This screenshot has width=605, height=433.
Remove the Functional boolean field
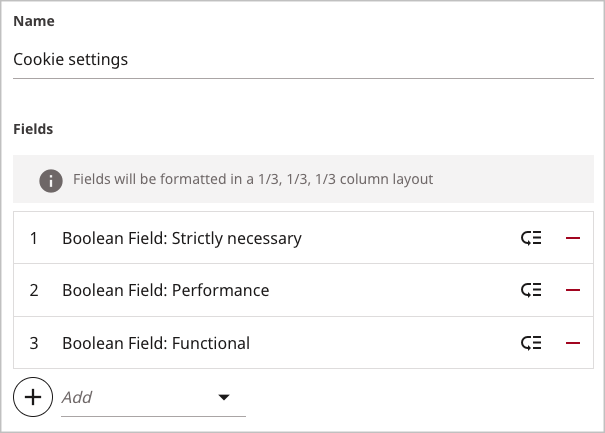pos(573,343)
